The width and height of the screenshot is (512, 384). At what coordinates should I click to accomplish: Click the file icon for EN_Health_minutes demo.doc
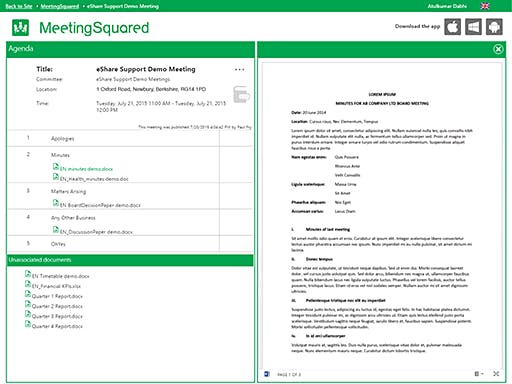(x=56, y=177)
